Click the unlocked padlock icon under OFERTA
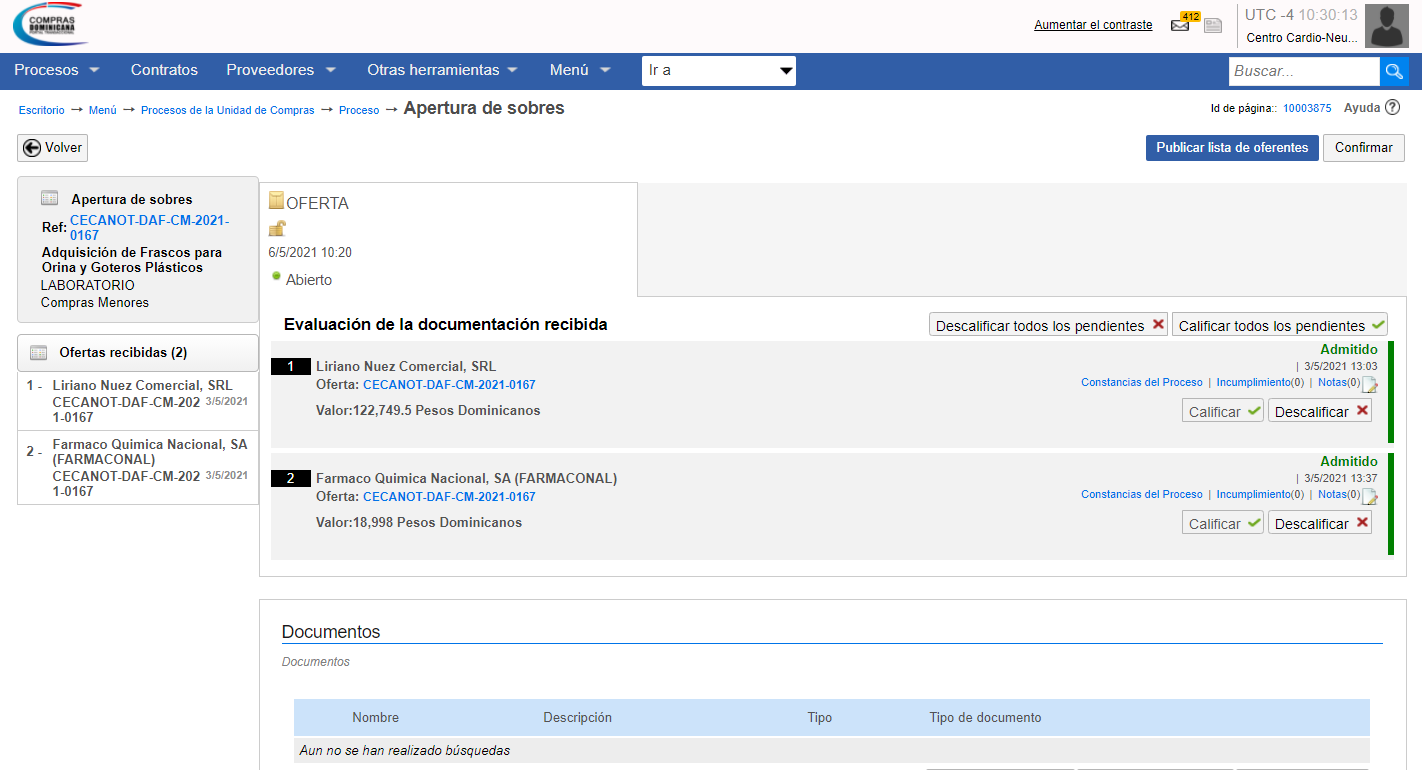Image resolution: width=1422 pixels, height=770 pixels. 277,229
